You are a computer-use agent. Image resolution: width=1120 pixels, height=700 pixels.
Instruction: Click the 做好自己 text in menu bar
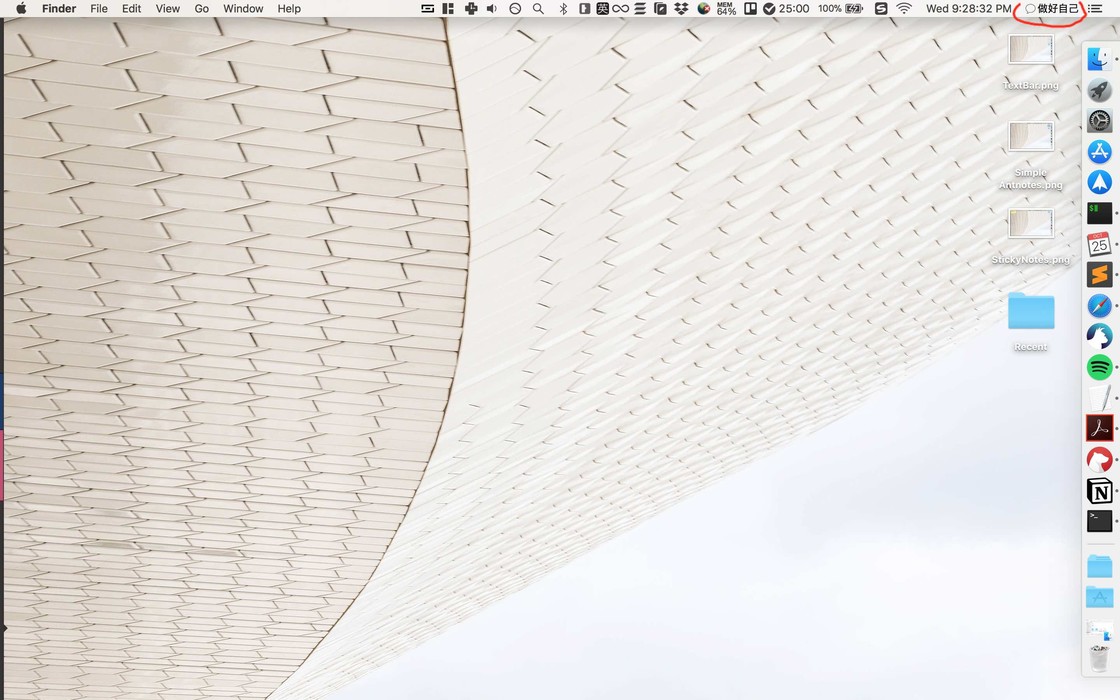coord(1058,9)
